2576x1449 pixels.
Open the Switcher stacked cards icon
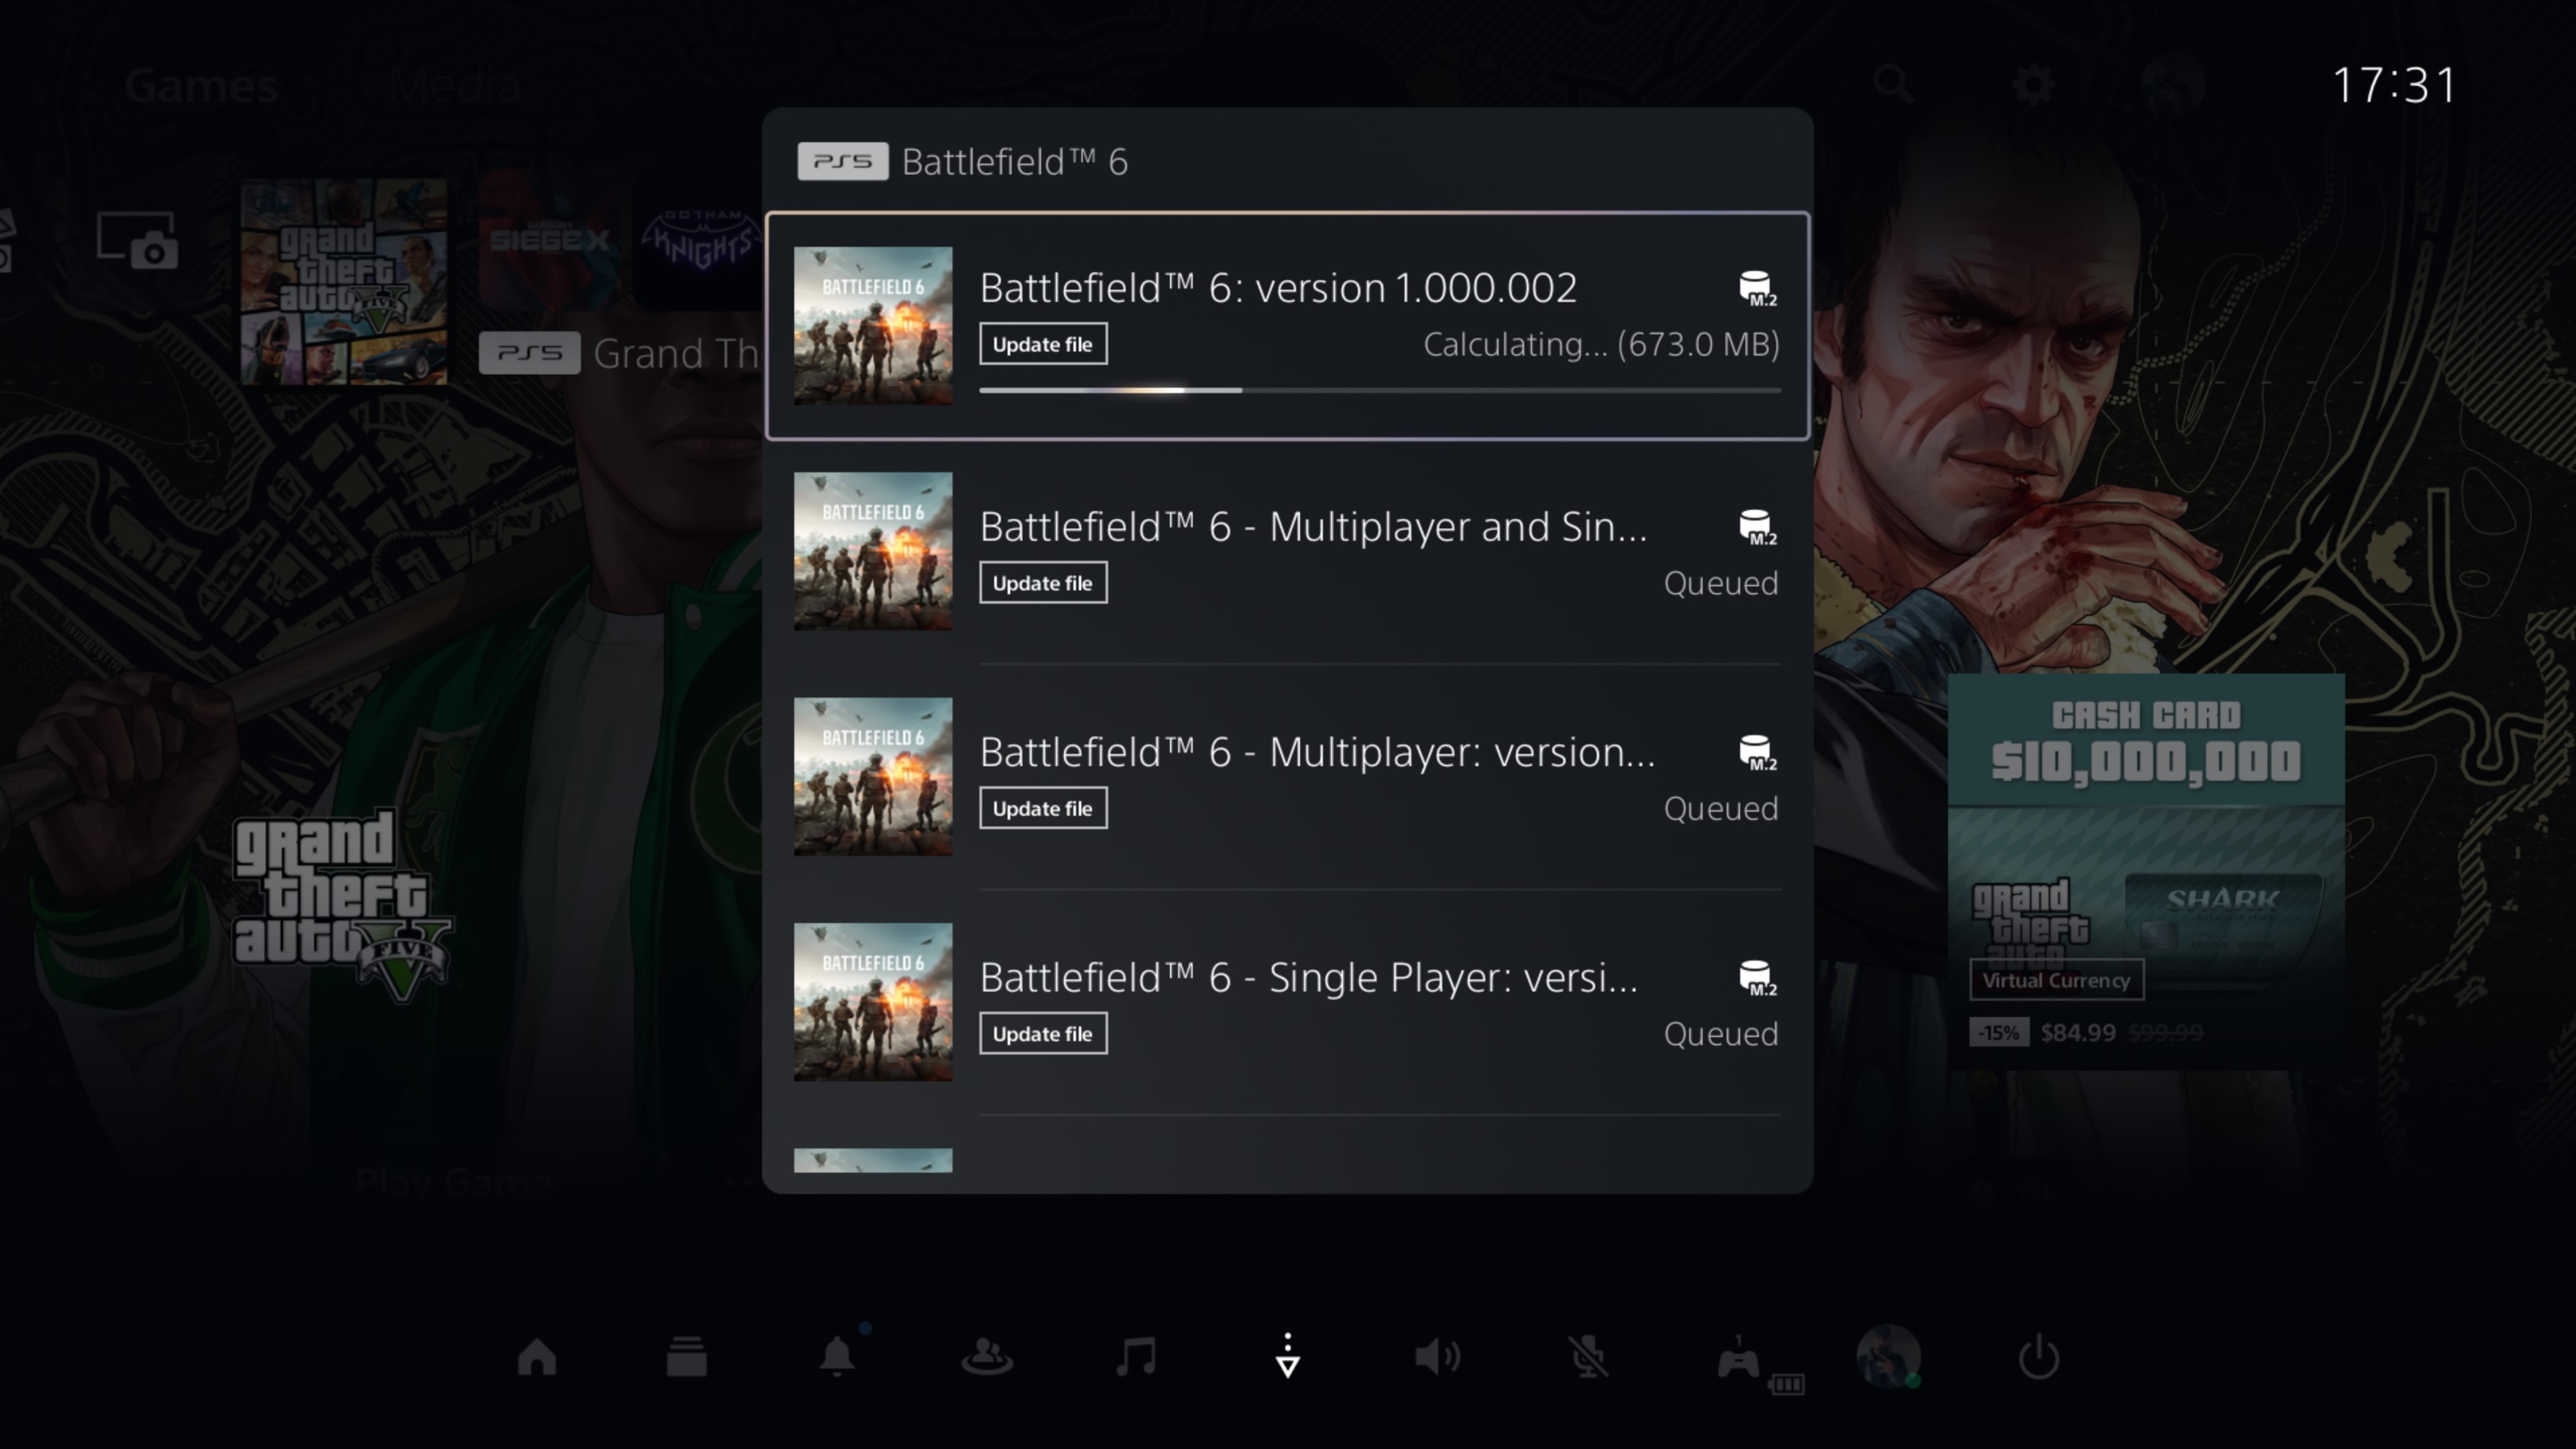(x=687, y=1357)
